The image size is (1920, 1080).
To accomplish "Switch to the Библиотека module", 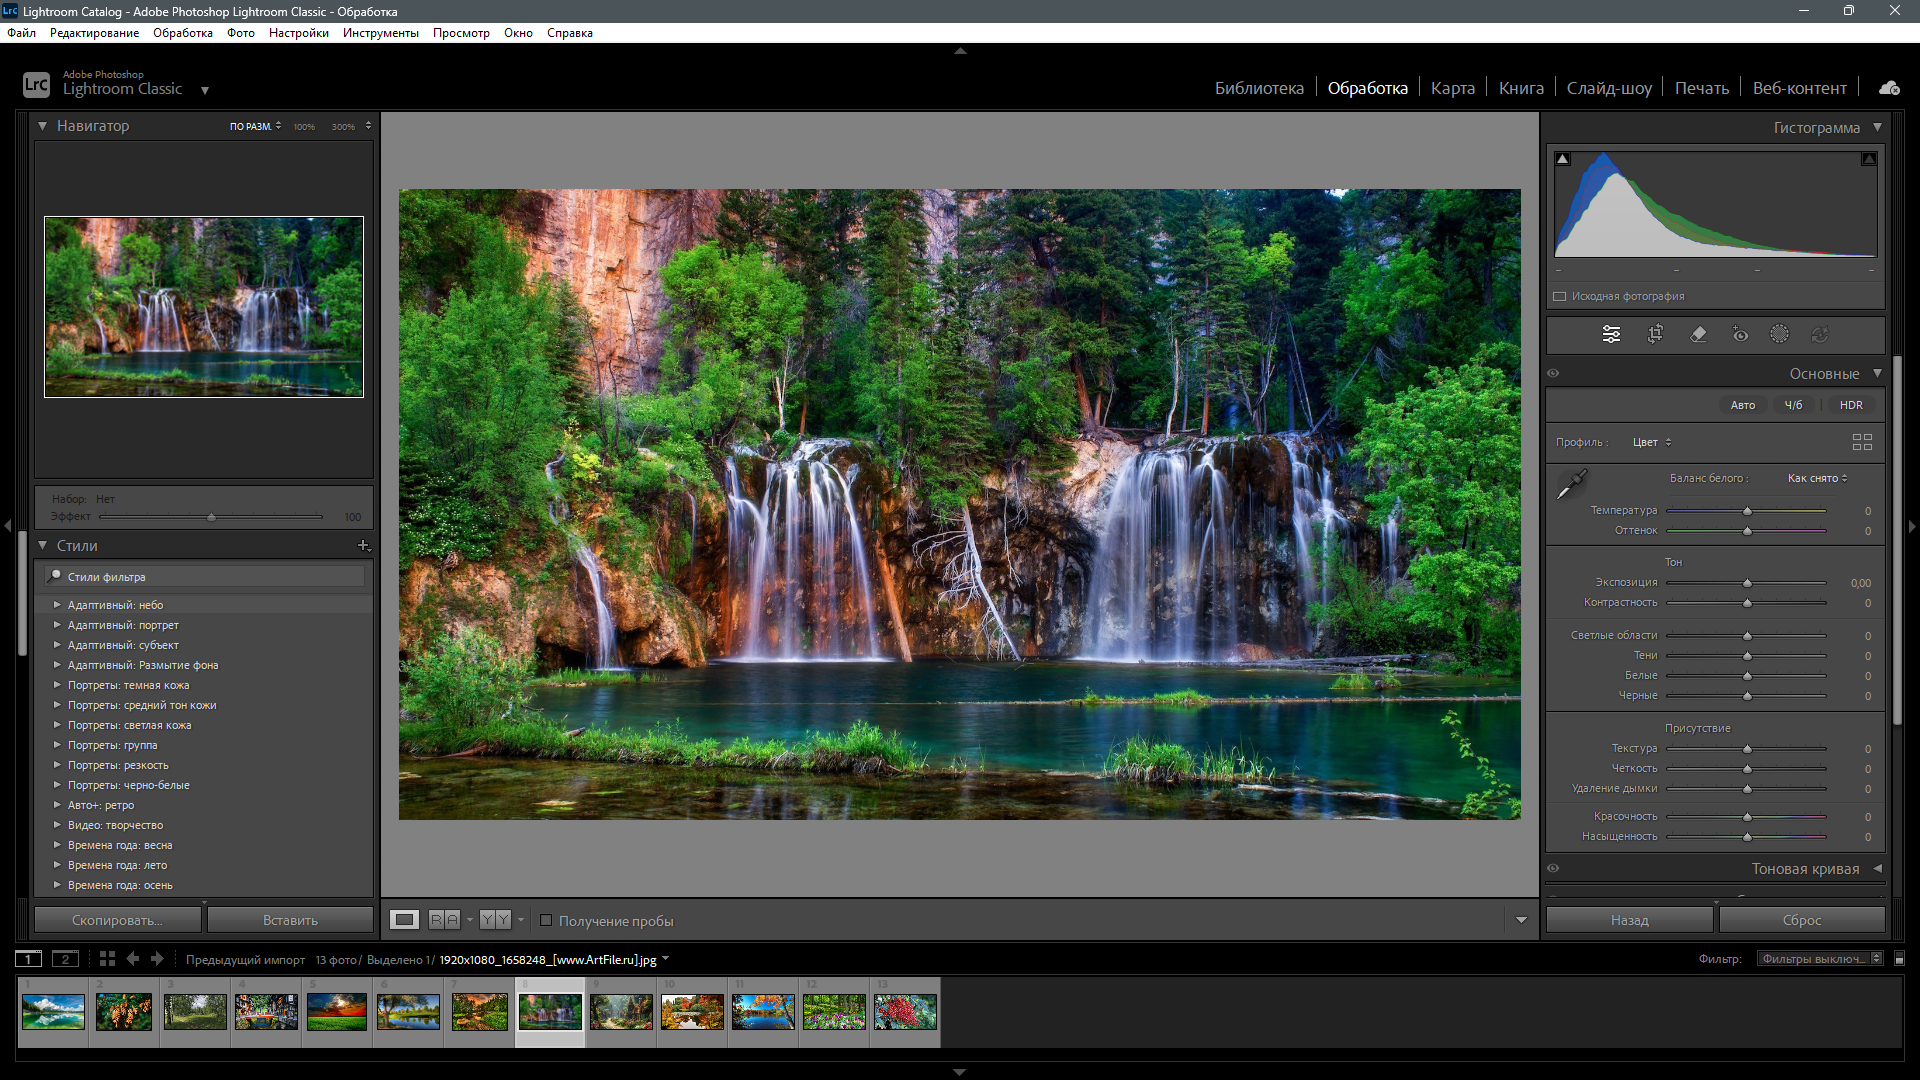I will [x=1258, y=88].
